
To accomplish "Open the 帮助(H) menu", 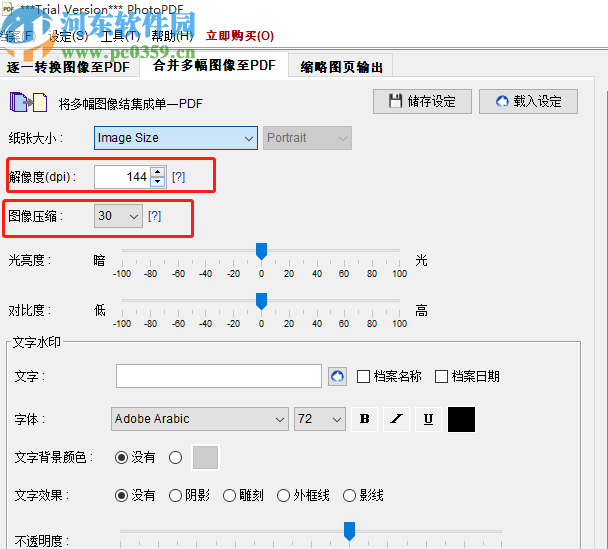I will (x=172, y=36).
